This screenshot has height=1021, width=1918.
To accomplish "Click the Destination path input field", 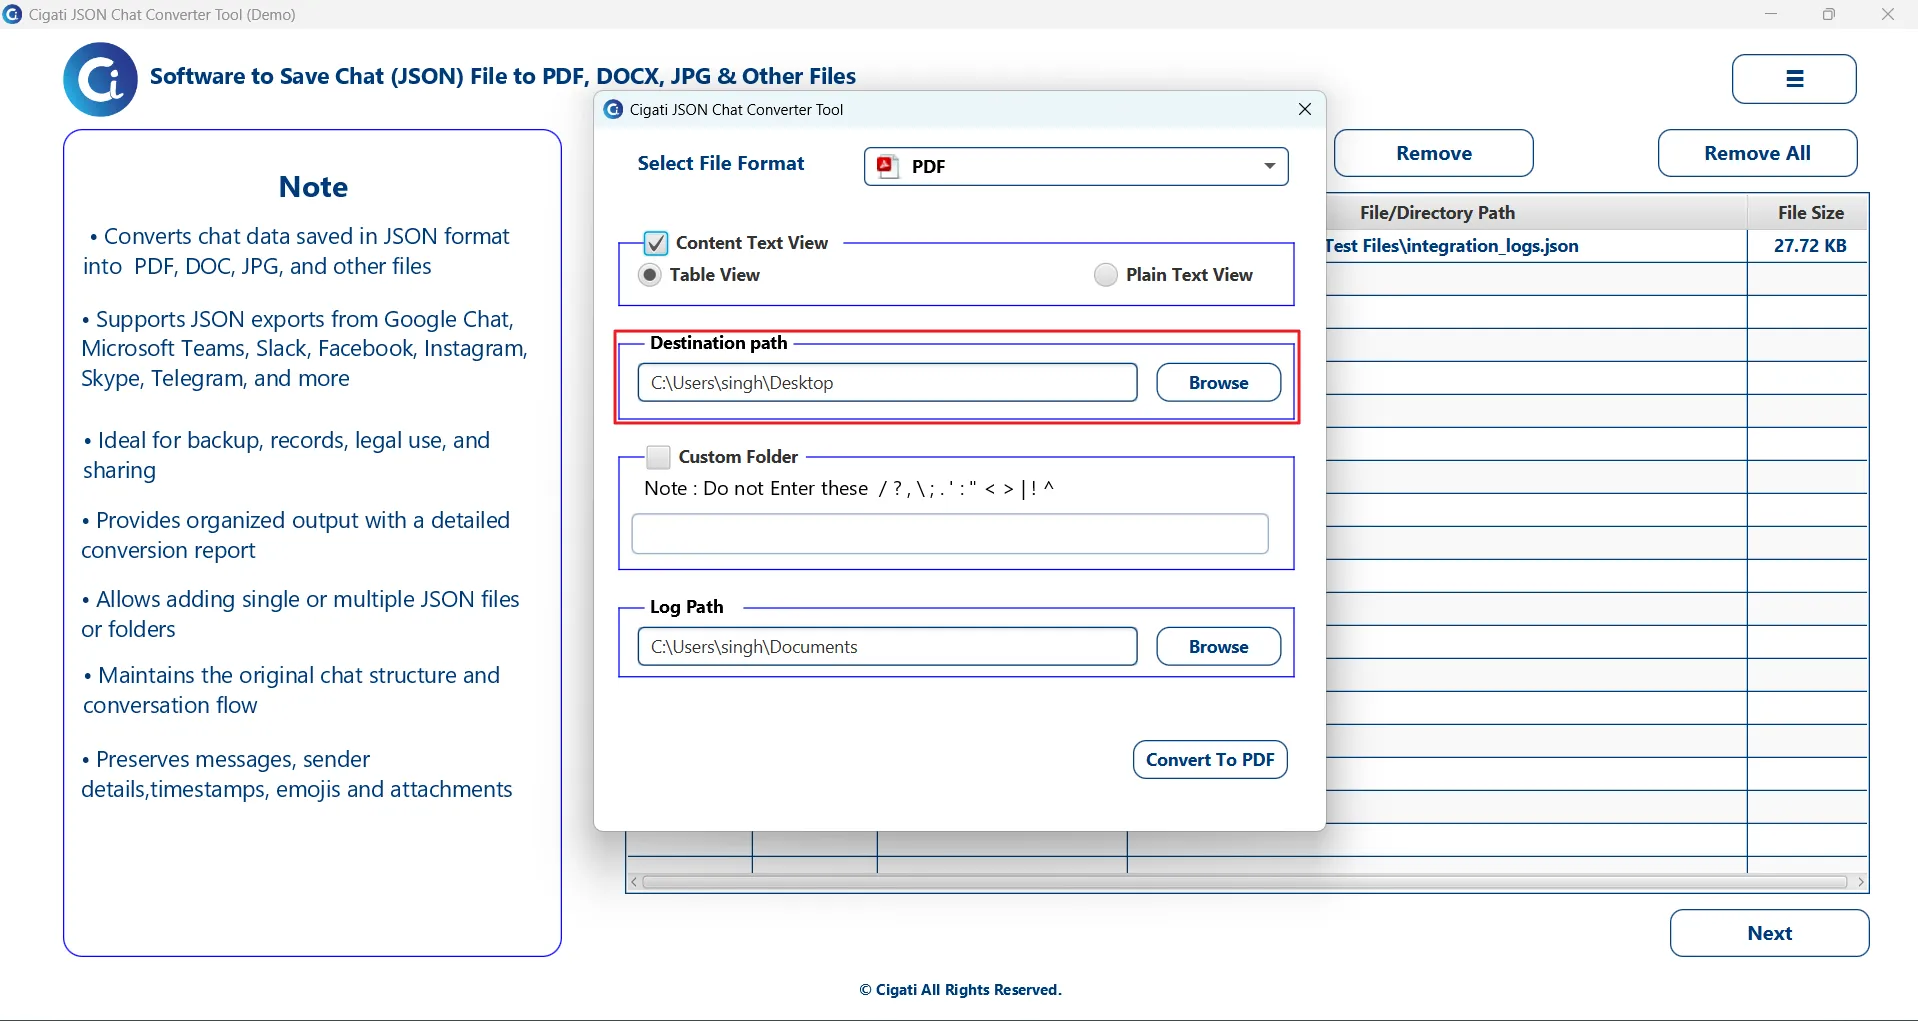I will 887,383.
